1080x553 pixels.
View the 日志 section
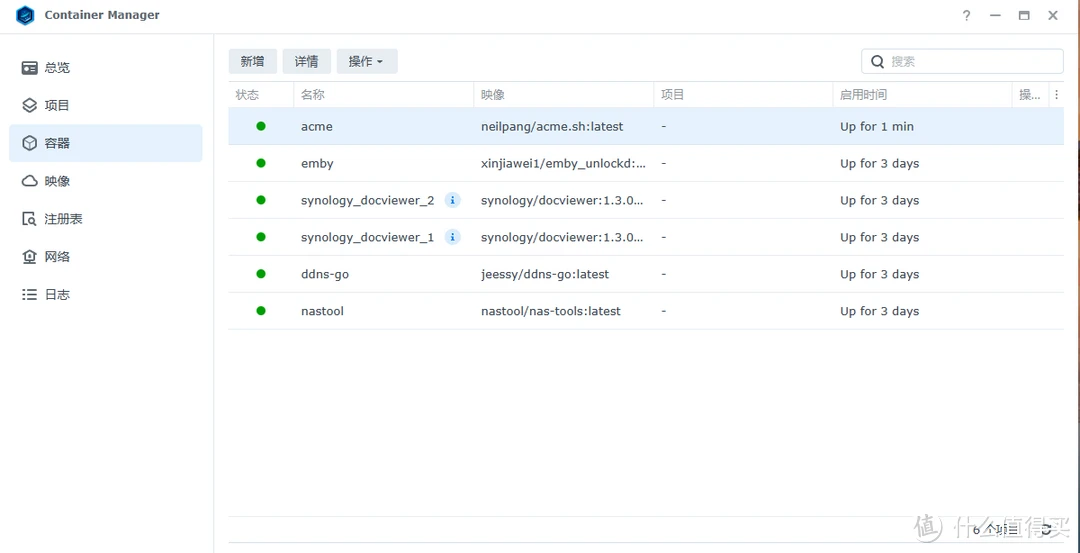click(x=105, y=295)
